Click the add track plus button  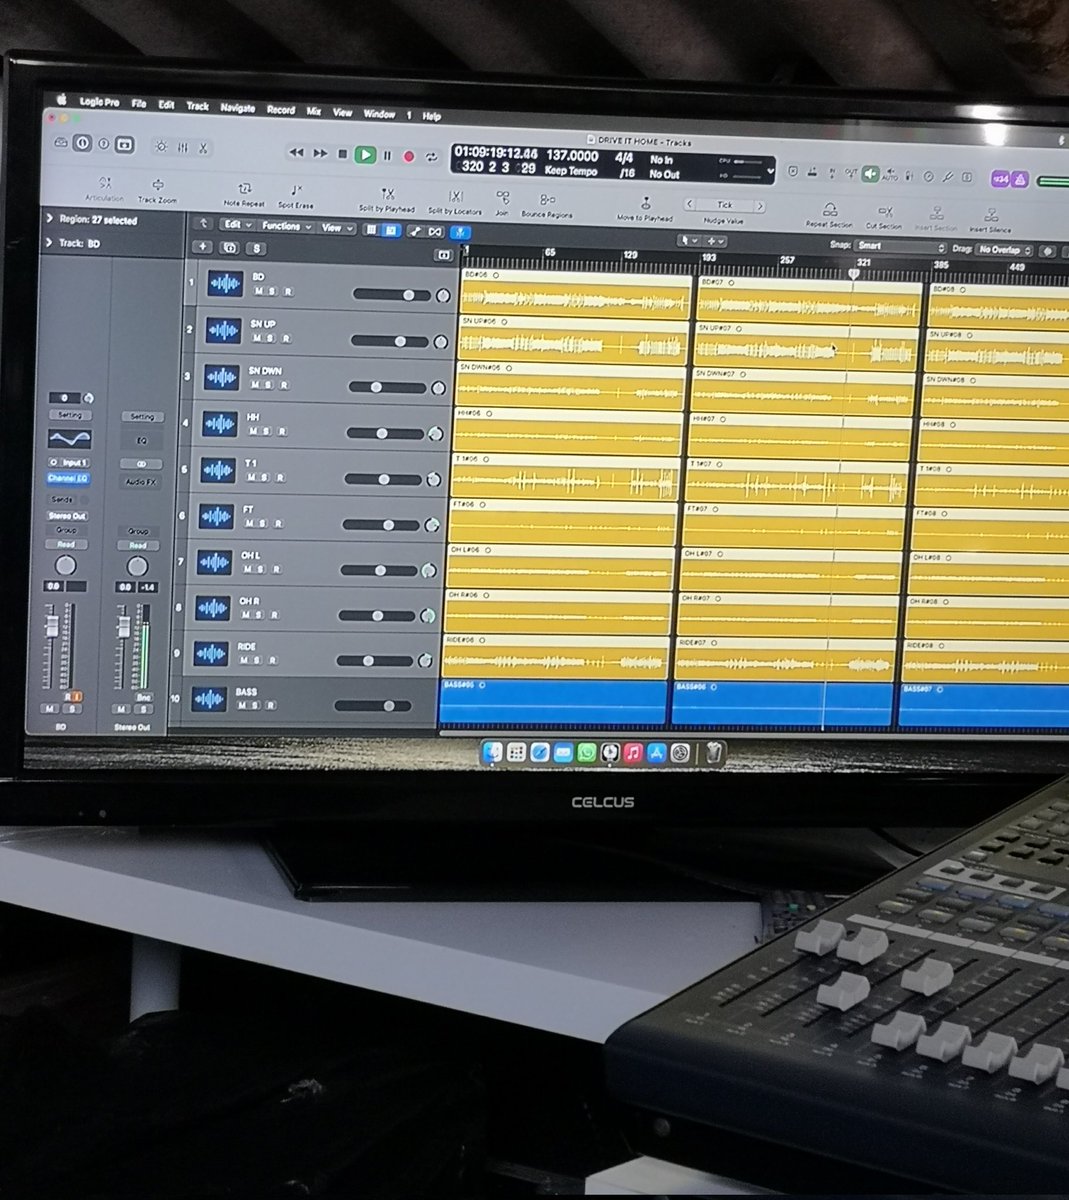point(203,247)
